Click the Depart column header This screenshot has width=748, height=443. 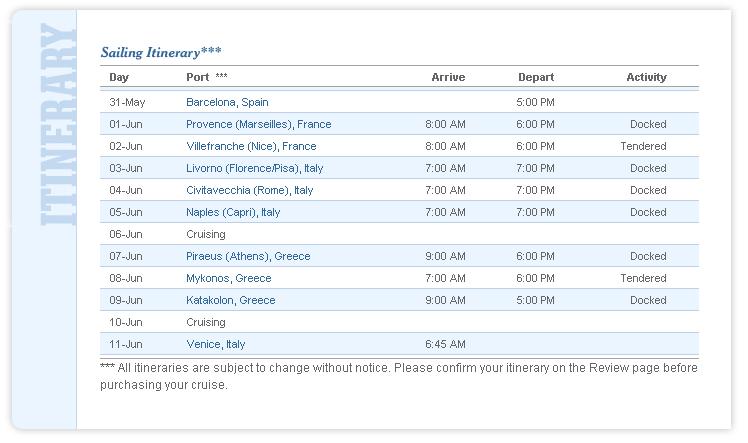pyautogui.click(x=536, y=77)
